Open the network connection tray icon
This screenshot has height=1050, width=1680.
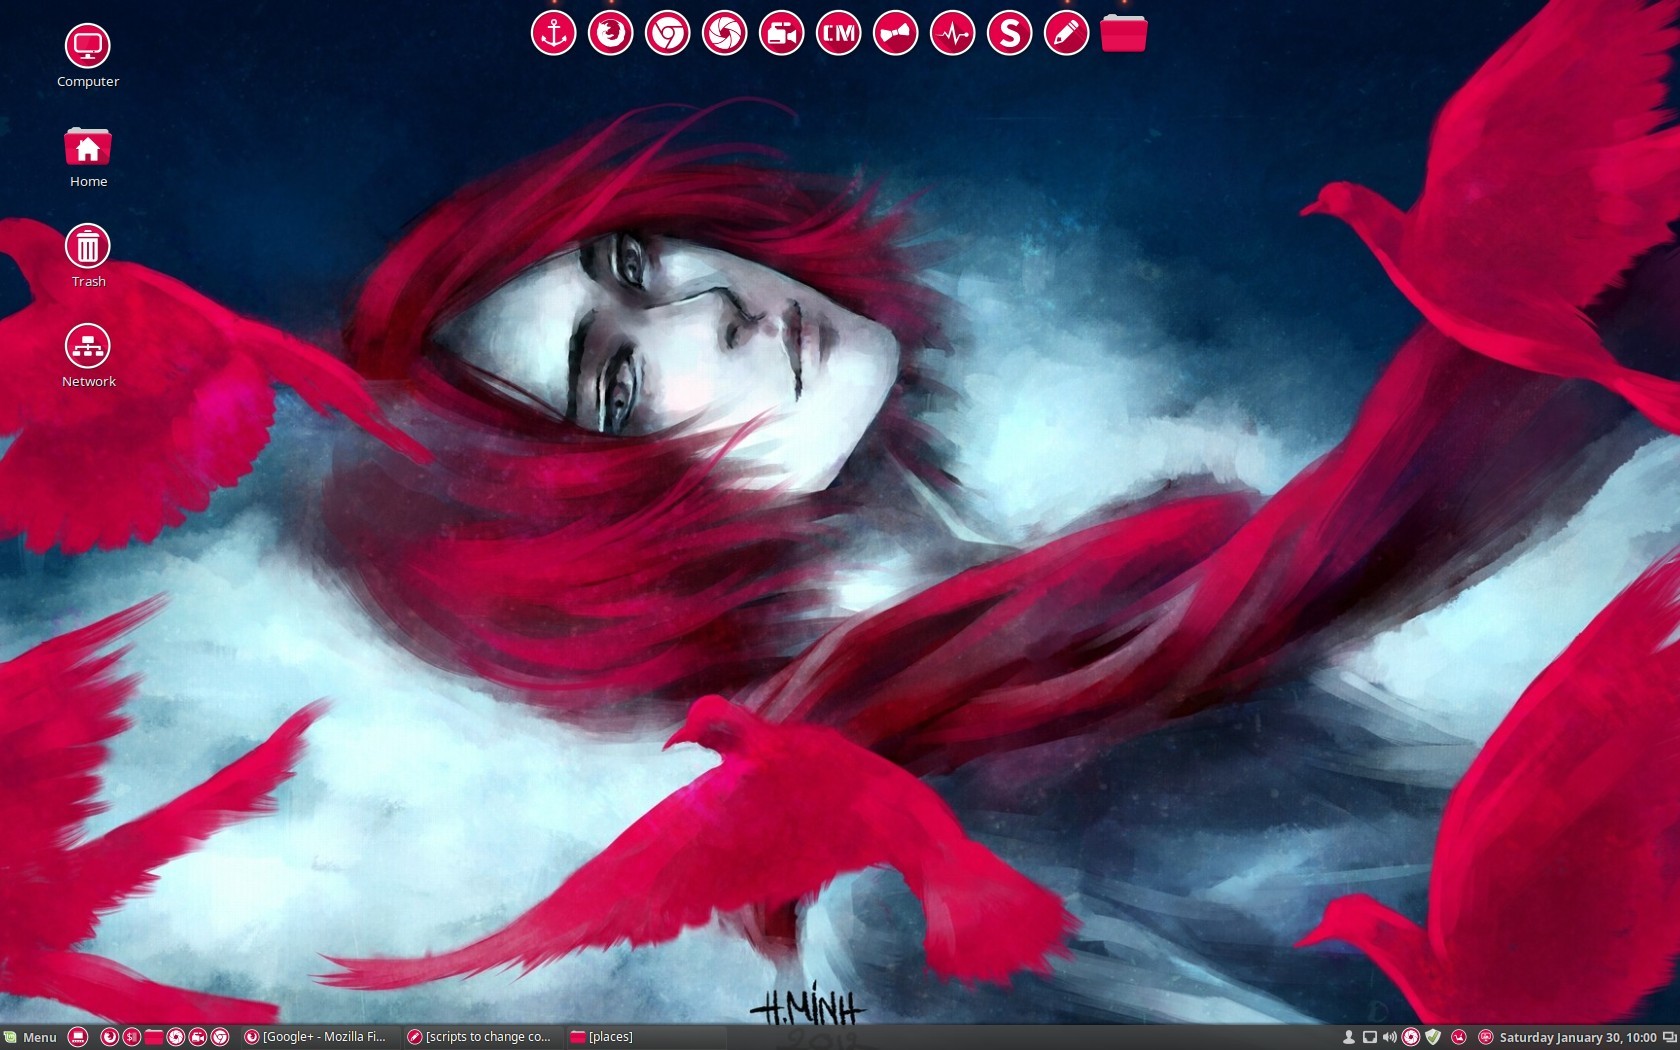(1369, 1037)
